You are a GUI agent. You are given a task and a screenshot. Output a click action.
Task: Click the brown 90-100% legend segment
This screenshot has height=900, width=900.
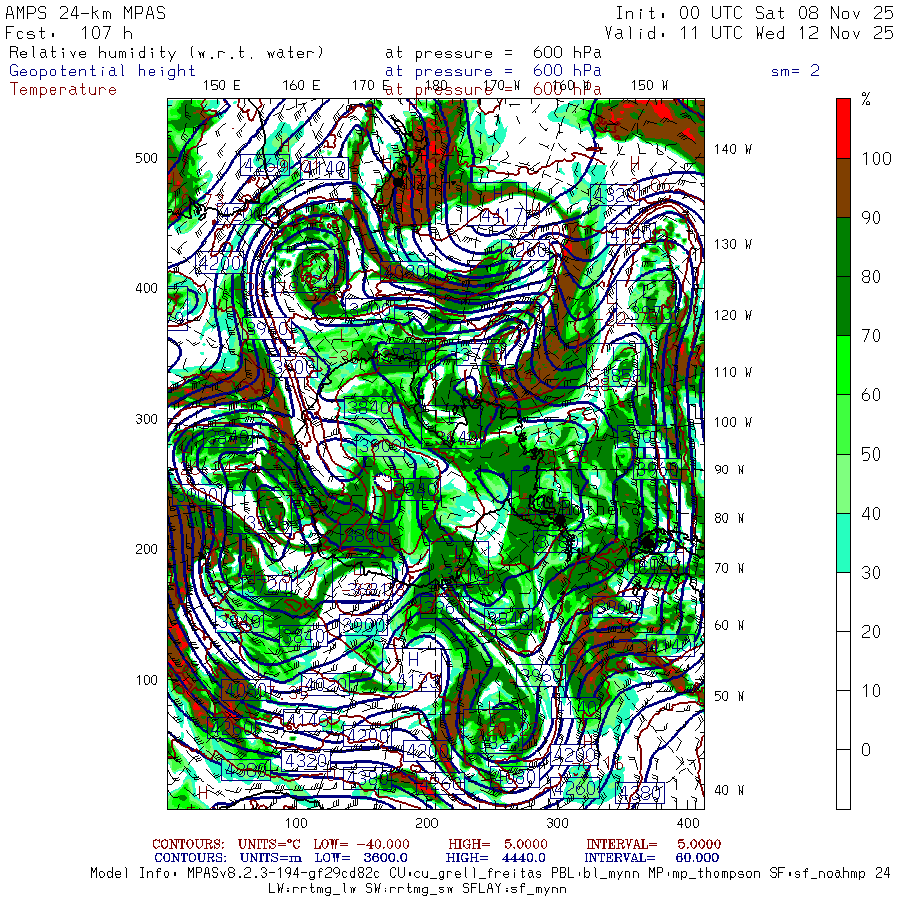(843, 188)
